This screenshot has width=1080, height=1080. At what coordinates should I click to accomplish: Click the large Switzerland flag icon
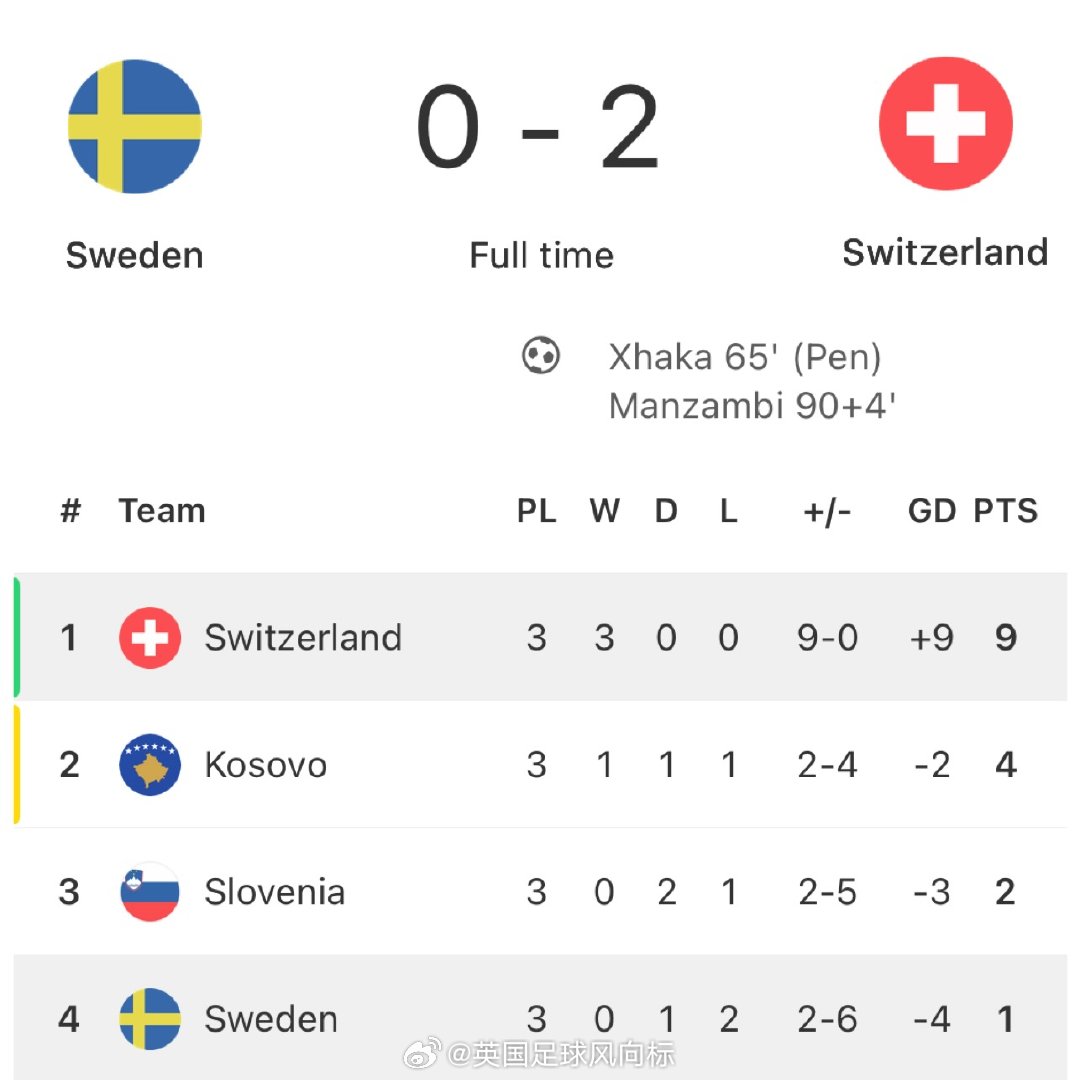point(946,124)
